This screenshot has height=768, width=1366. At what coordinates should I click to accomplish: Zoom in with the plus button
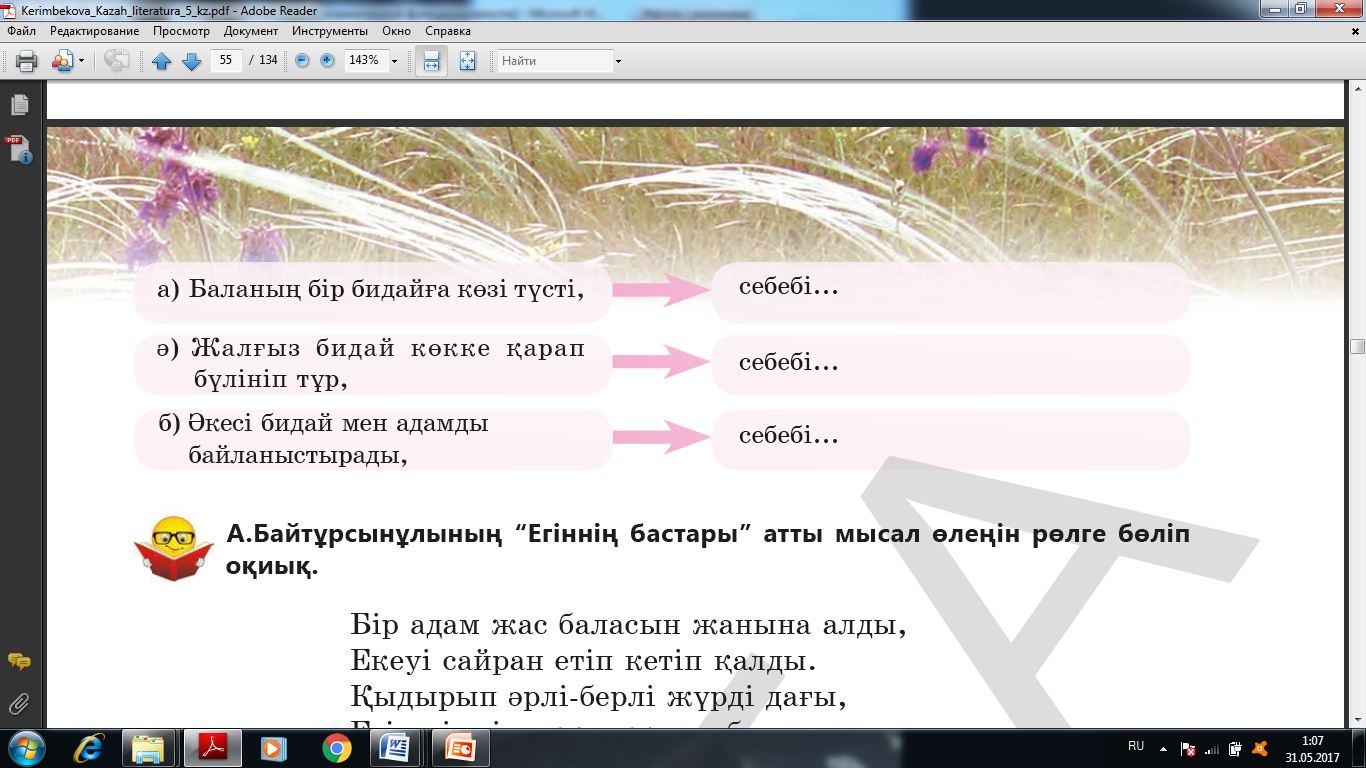[x=327, y=61]
